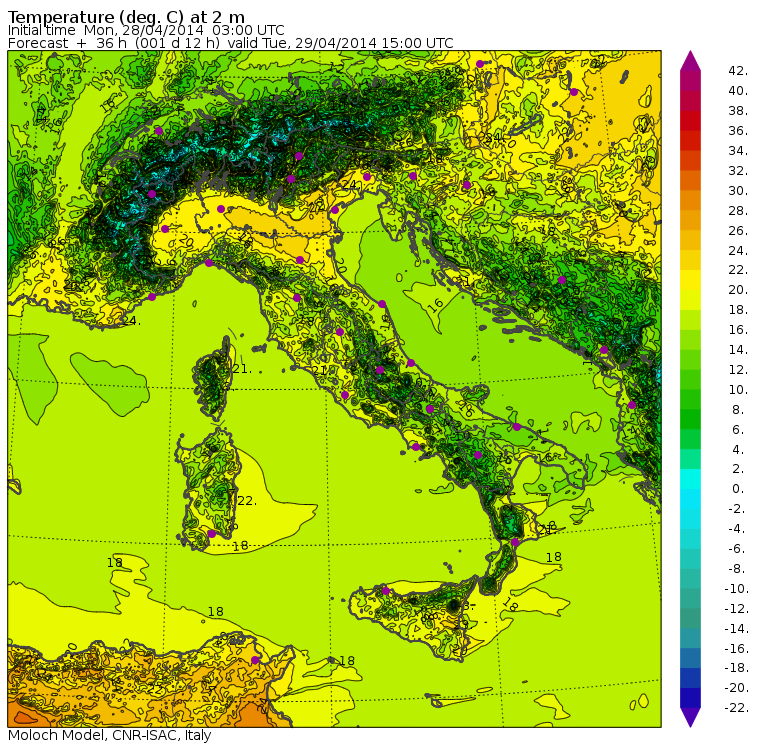760x749 pixels.
Task: Click the '28.' color bar label
Action: [x=738, y=210]
